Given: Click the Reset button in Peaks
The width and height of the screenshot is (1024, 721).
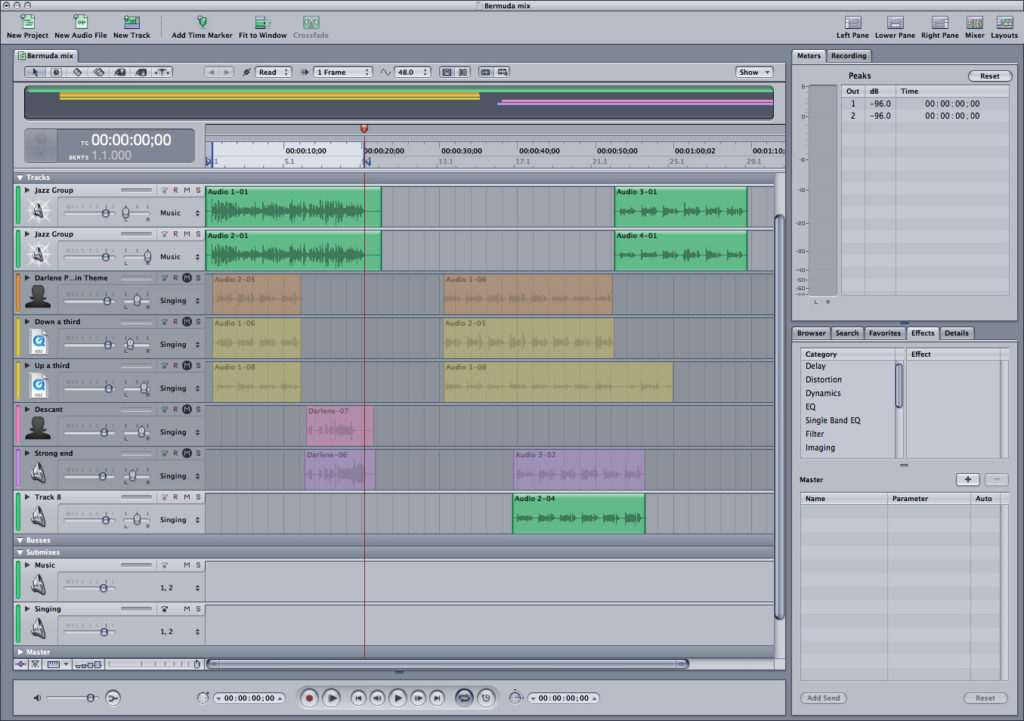Looking at the screenshot, I should (989, 76).
